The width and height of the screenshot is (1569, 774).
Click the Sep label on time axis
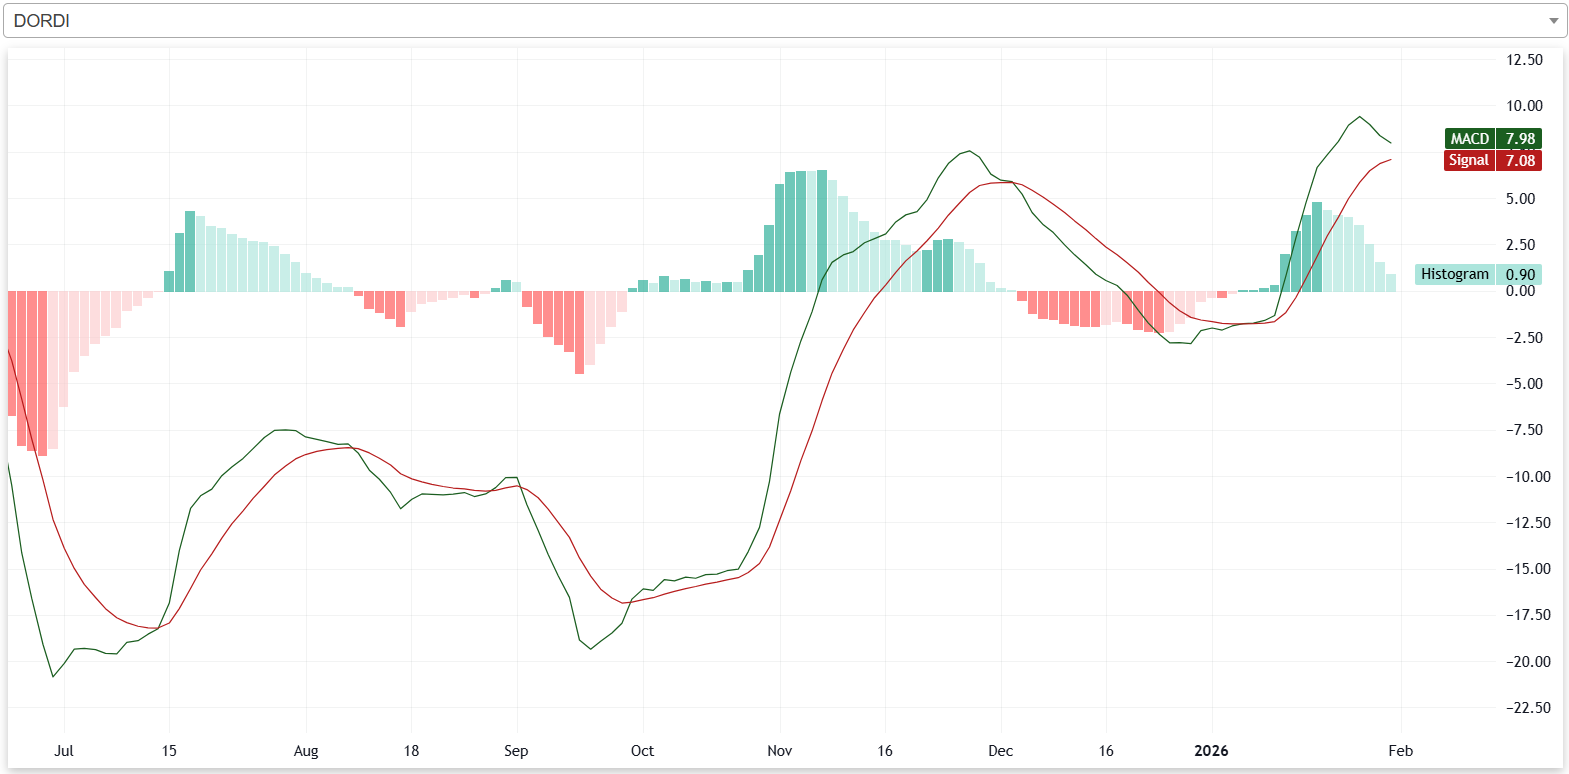tap(516, 751)
